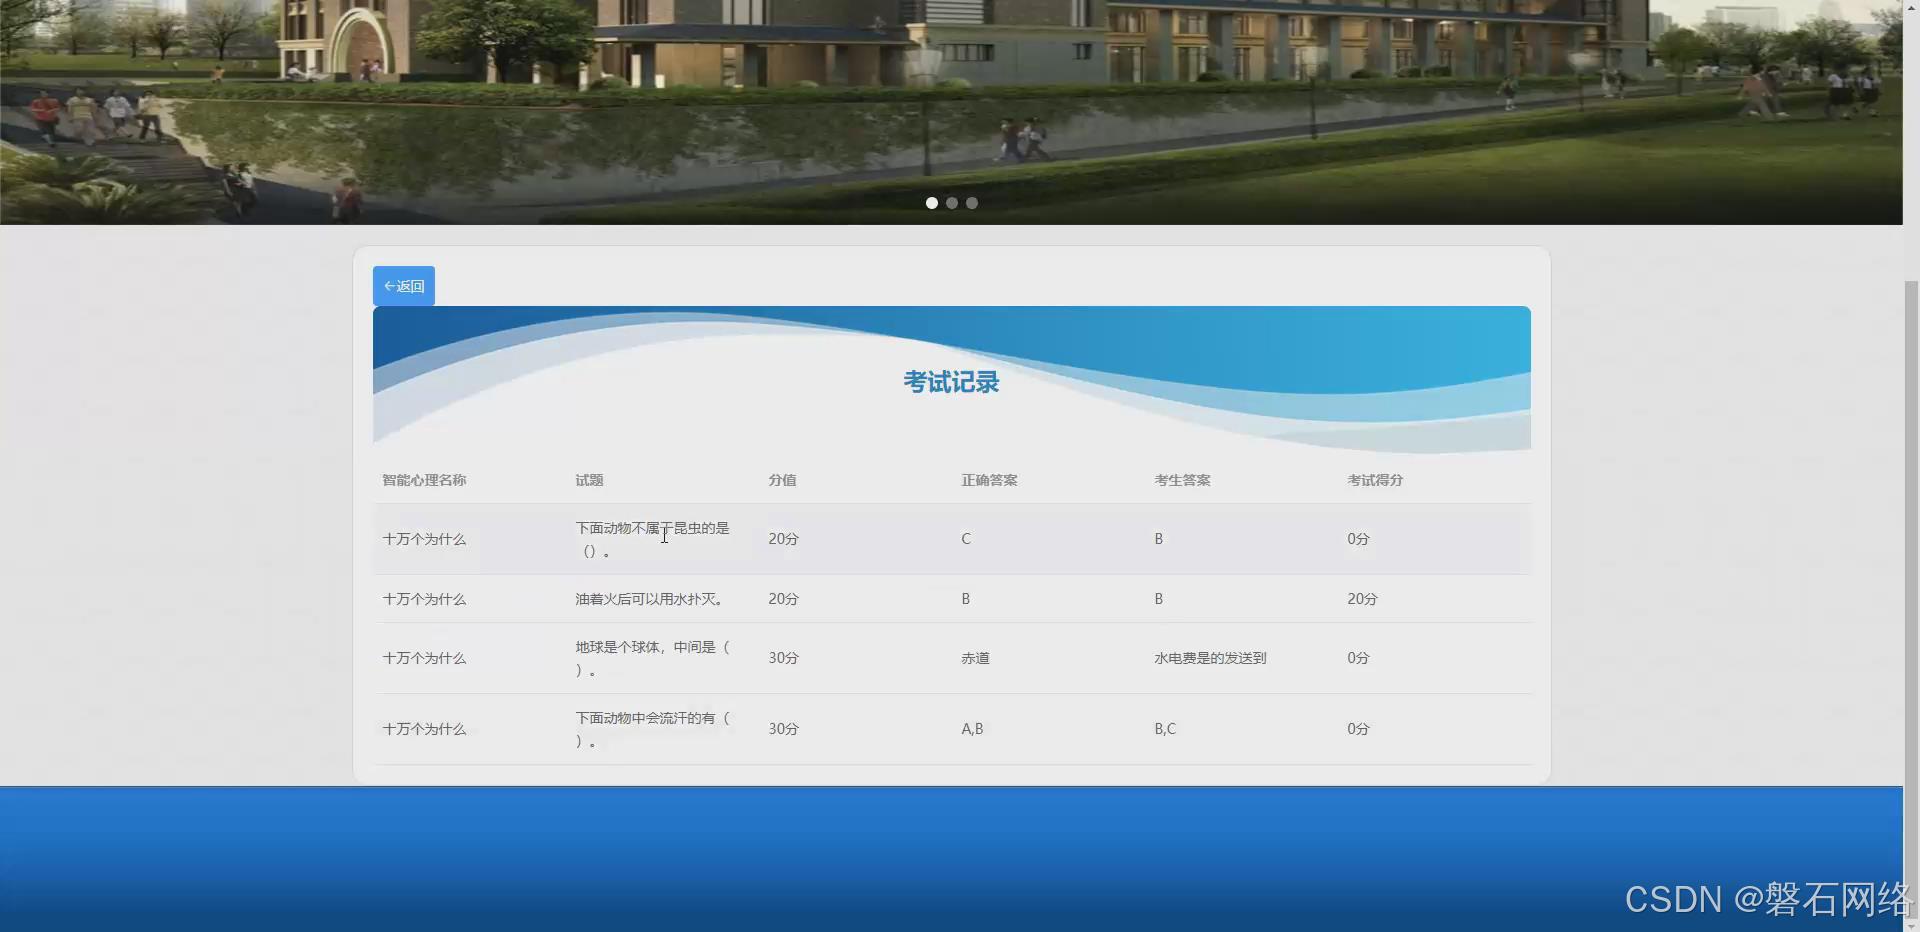1920x932 pixels.
Task: Click correct answer C in the insect question row
Action: [966, 539]
